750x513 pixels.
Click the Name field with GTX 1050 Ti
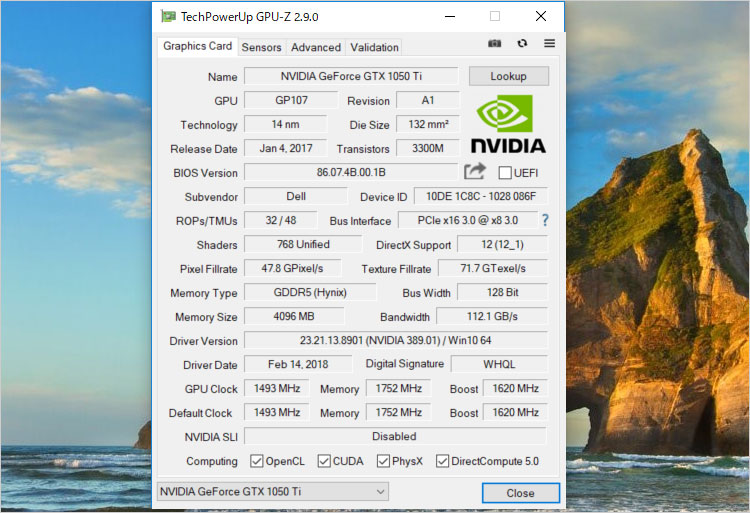point(351,76)
